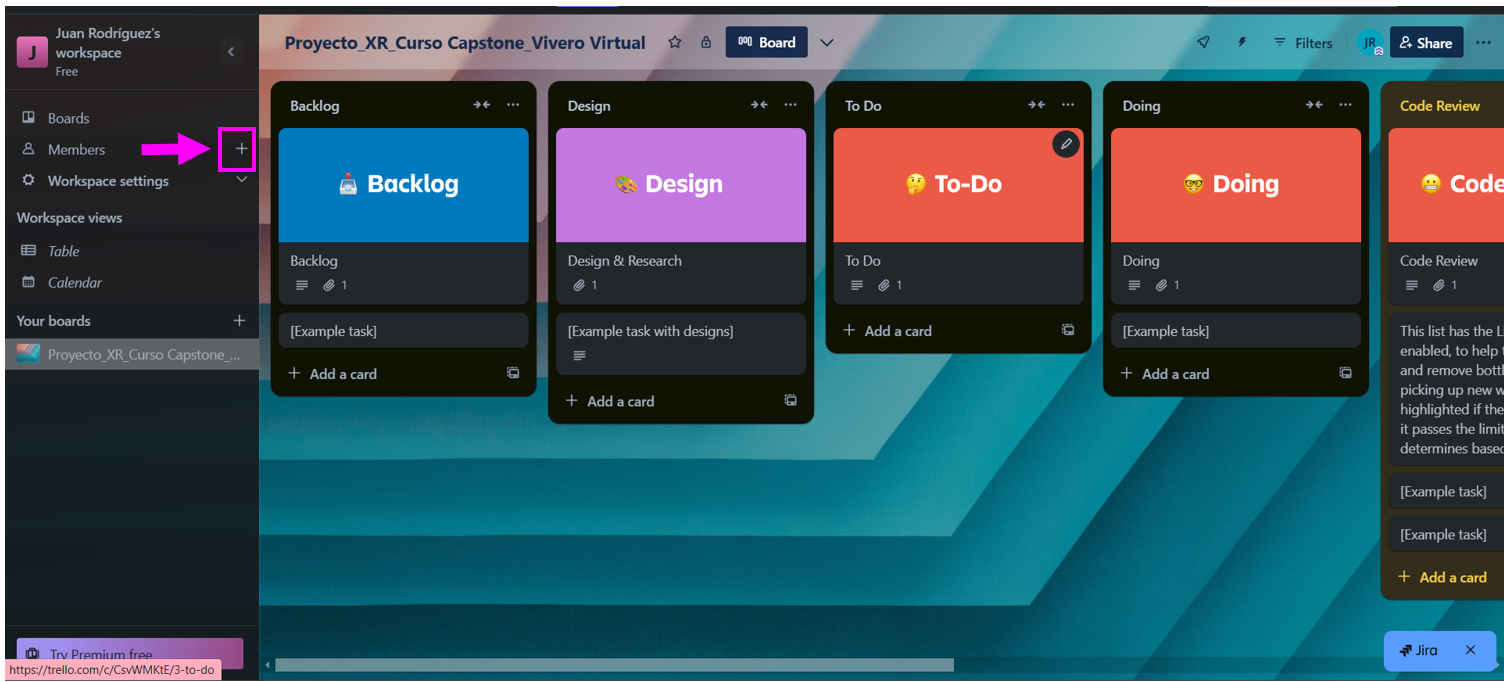Star the Proyecto_XR board
The width and height of the screenshot is (1504, 682).
point(674,42)
